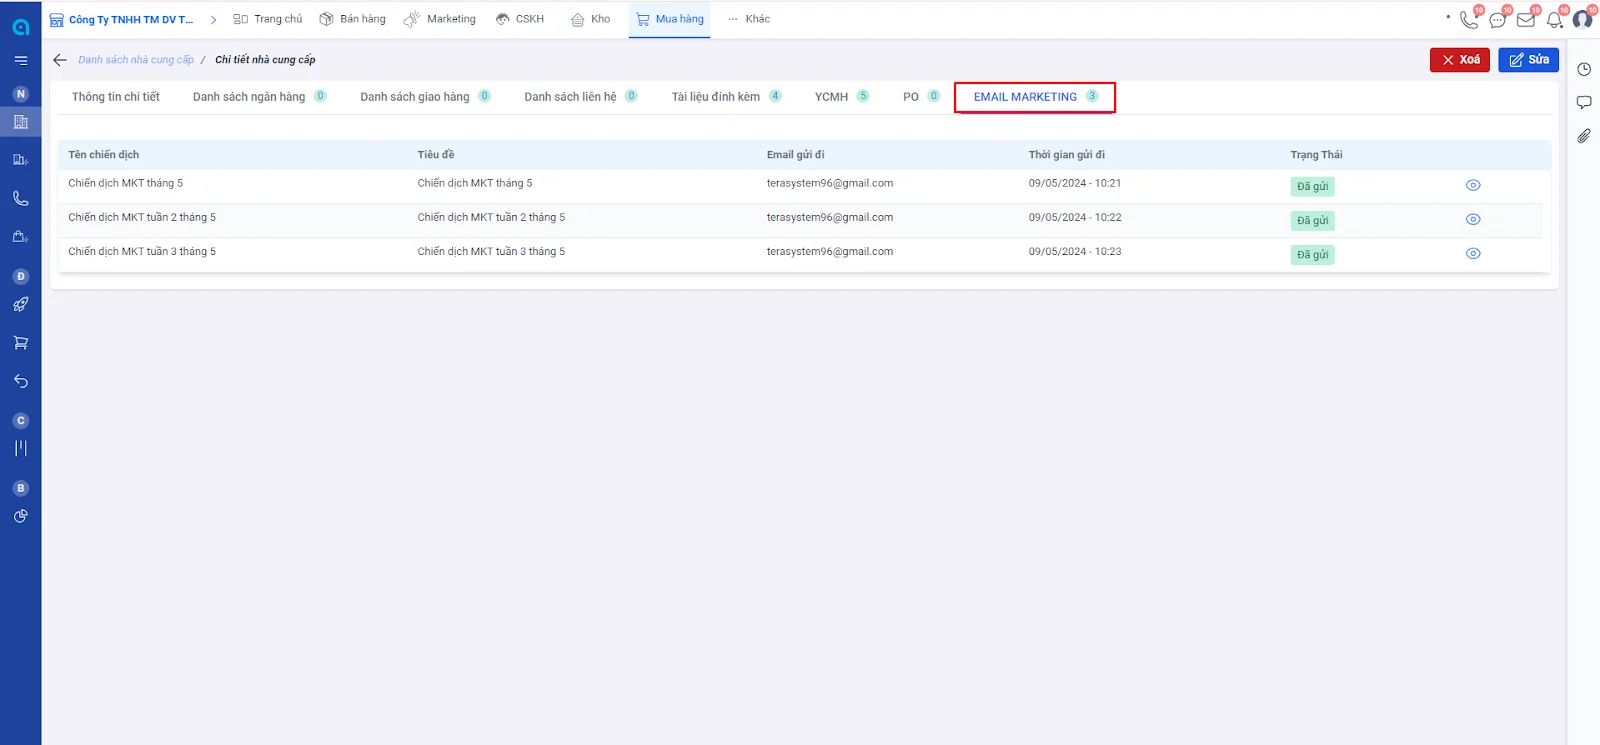Open history clock icon in right panel
The image size is (1600, 745).
click(1584, 69)
